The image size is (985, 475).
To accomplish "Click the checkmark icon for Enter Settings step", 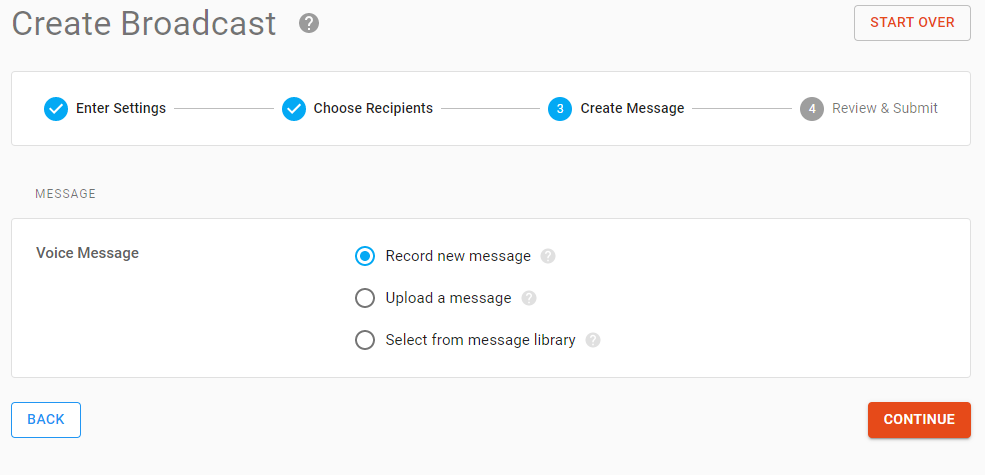I will pos(56,109).
